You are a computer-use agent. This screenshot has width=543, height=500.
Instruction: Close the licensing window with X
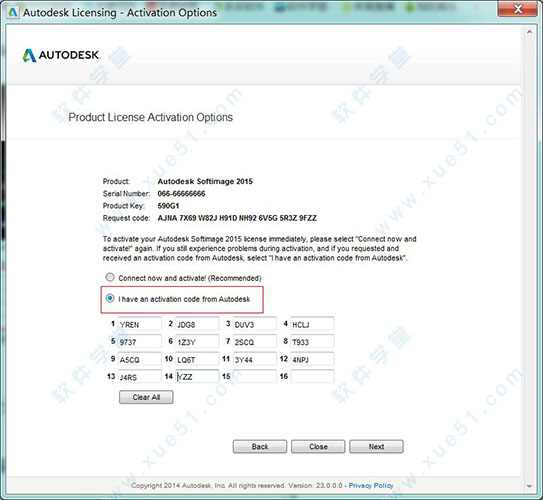[x=518, y=8]
